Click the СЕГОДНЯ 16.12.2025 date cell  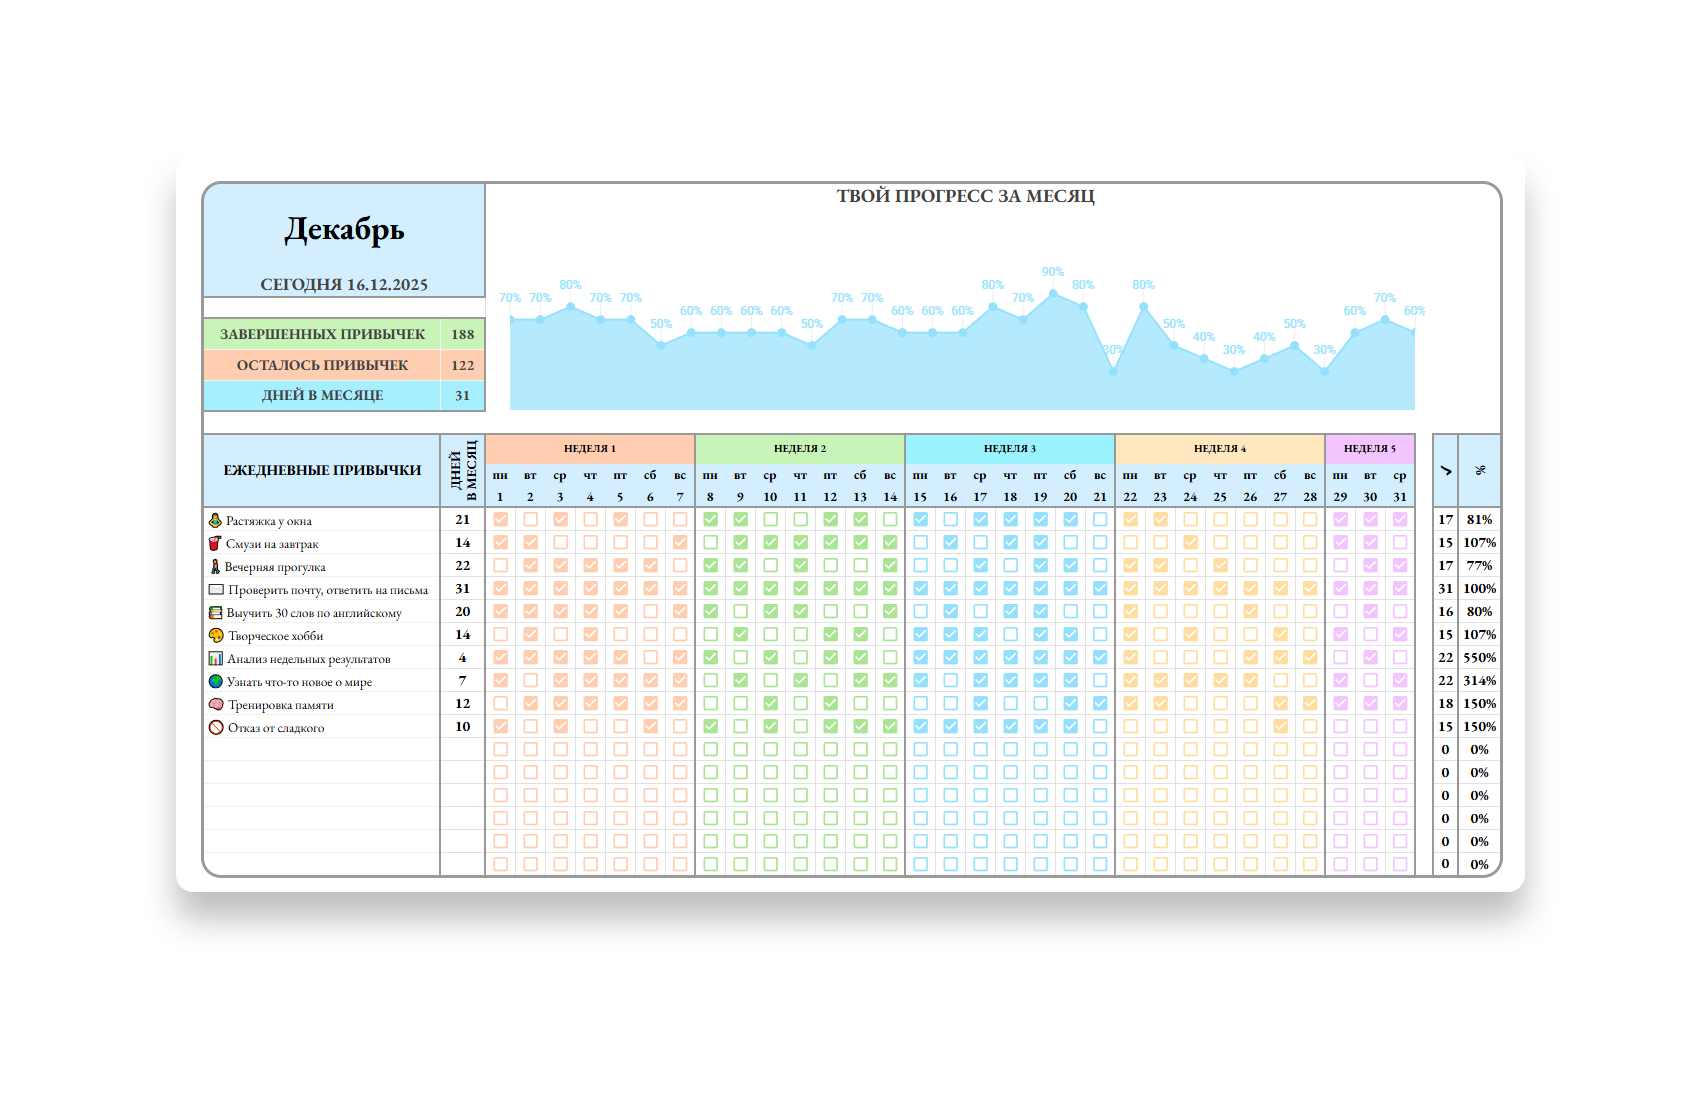[x=344, y=285]
